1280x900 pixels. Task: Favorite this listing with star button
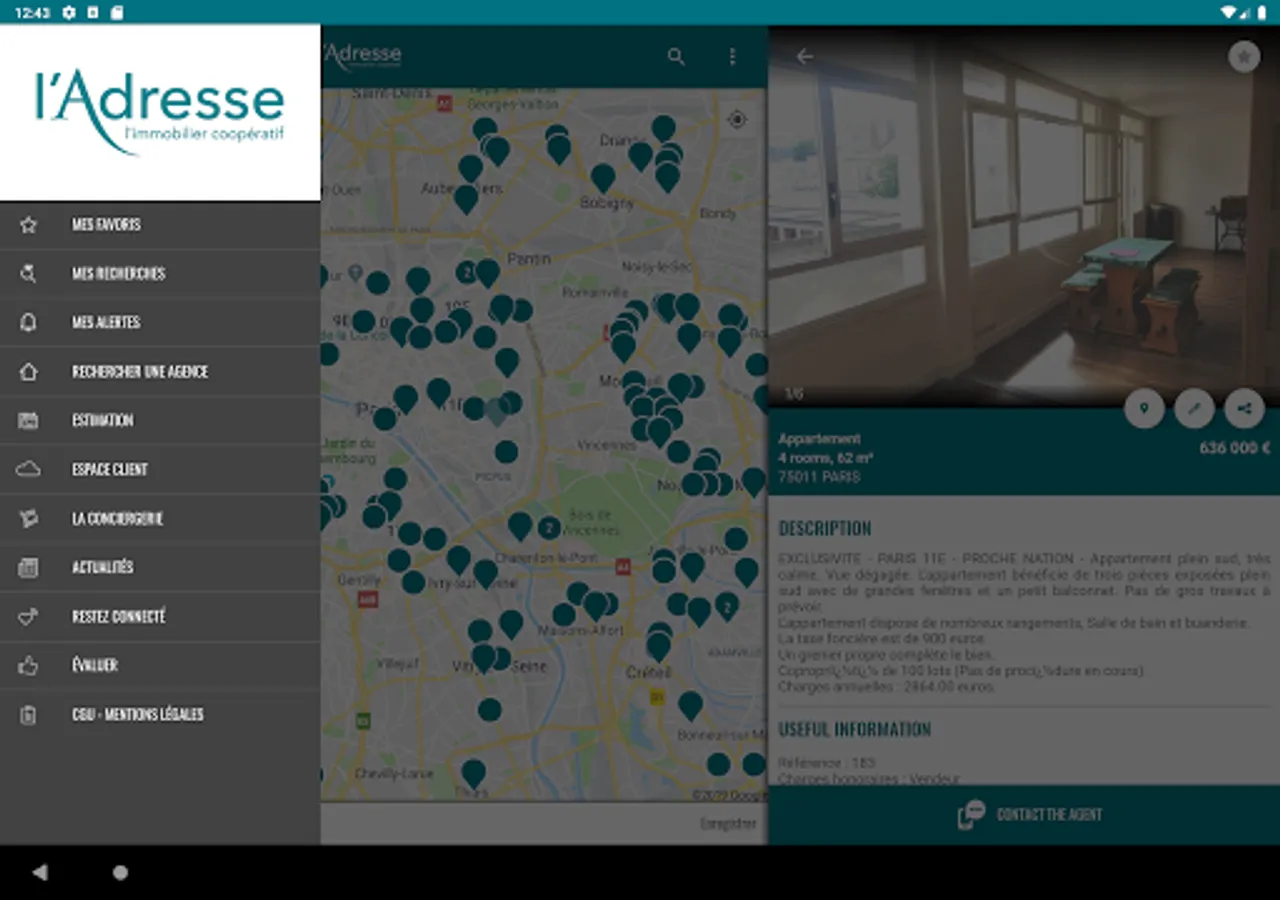1244,56
